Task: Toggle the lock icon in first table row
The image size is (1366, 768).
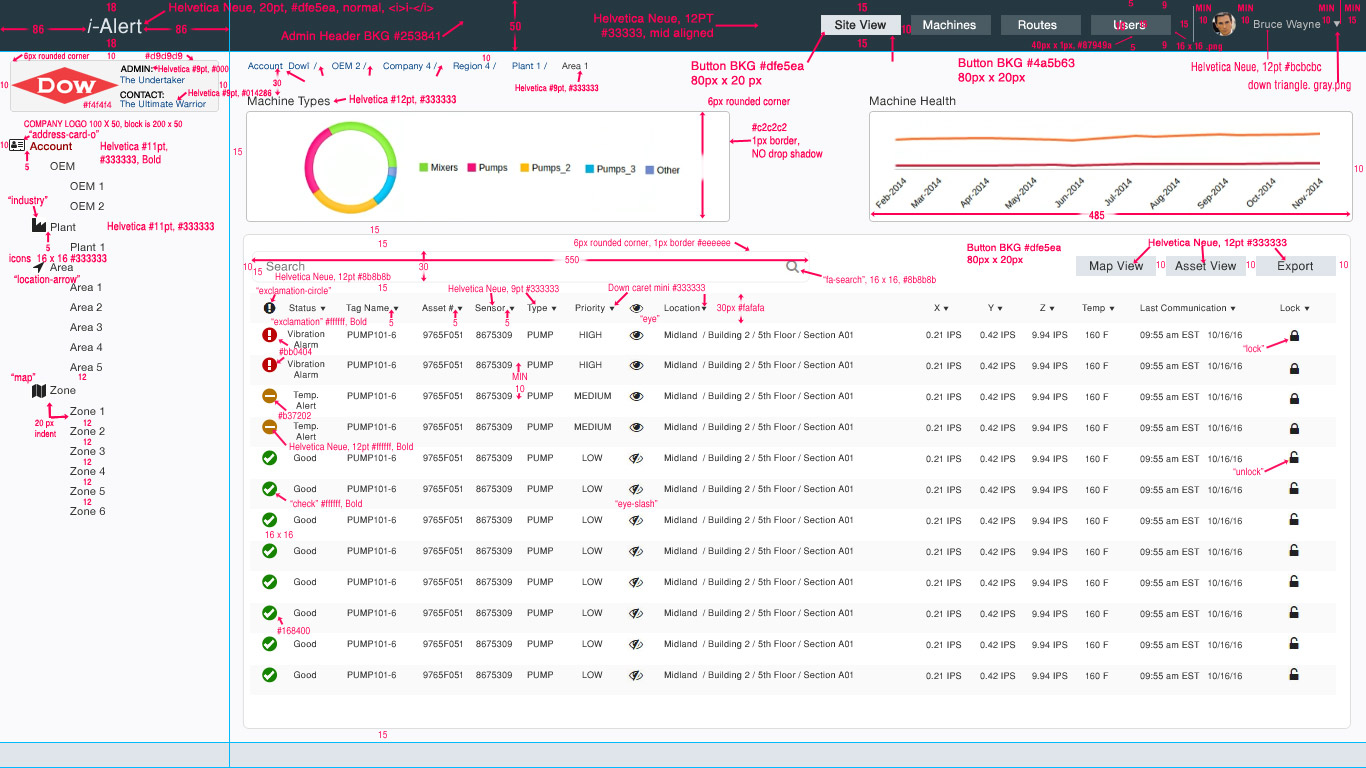Action: coord(1294,336)
